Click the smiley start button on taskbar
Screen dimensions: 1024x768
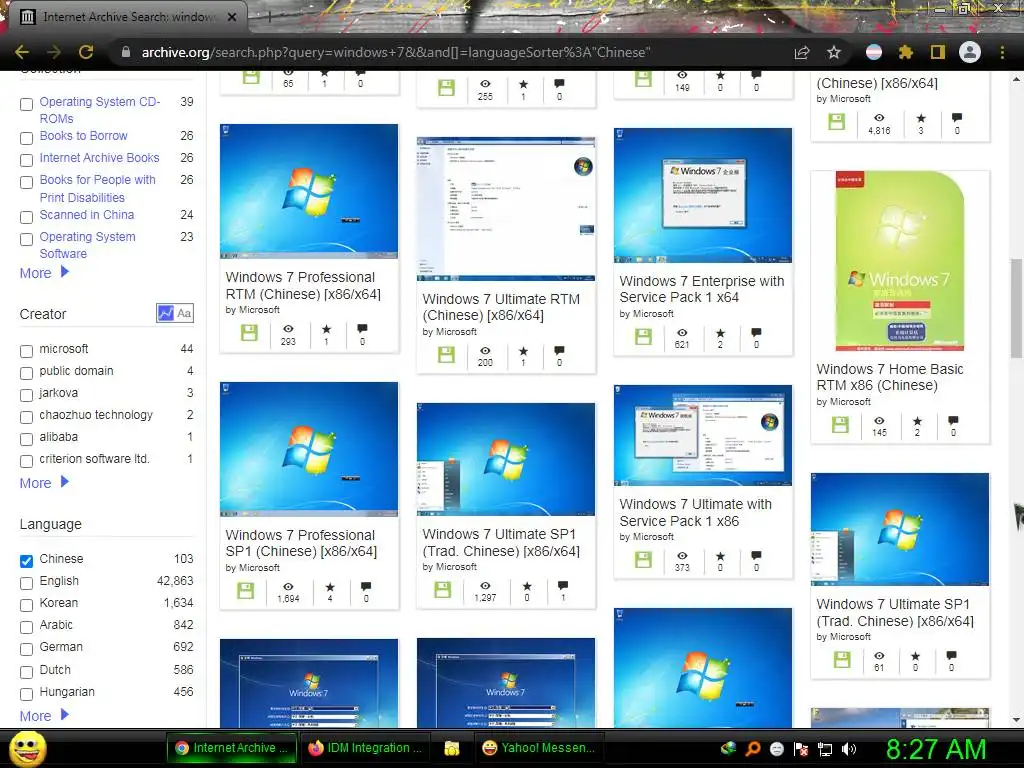27,748
